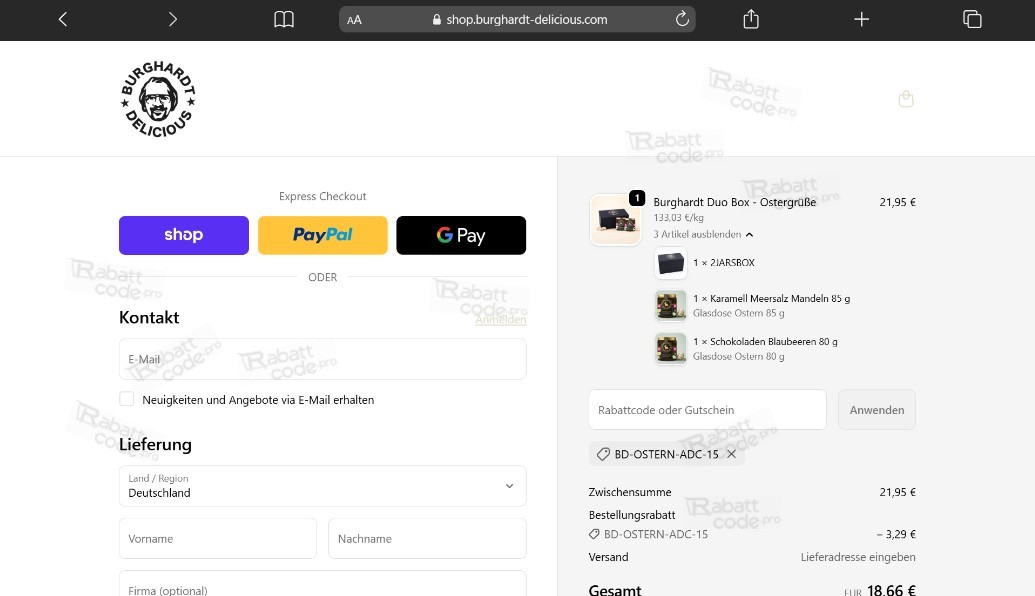Image resolution: width=1035 pixels, height=596 pixels.
Task: Open the reader view AA menu
Action: (355, 20)
